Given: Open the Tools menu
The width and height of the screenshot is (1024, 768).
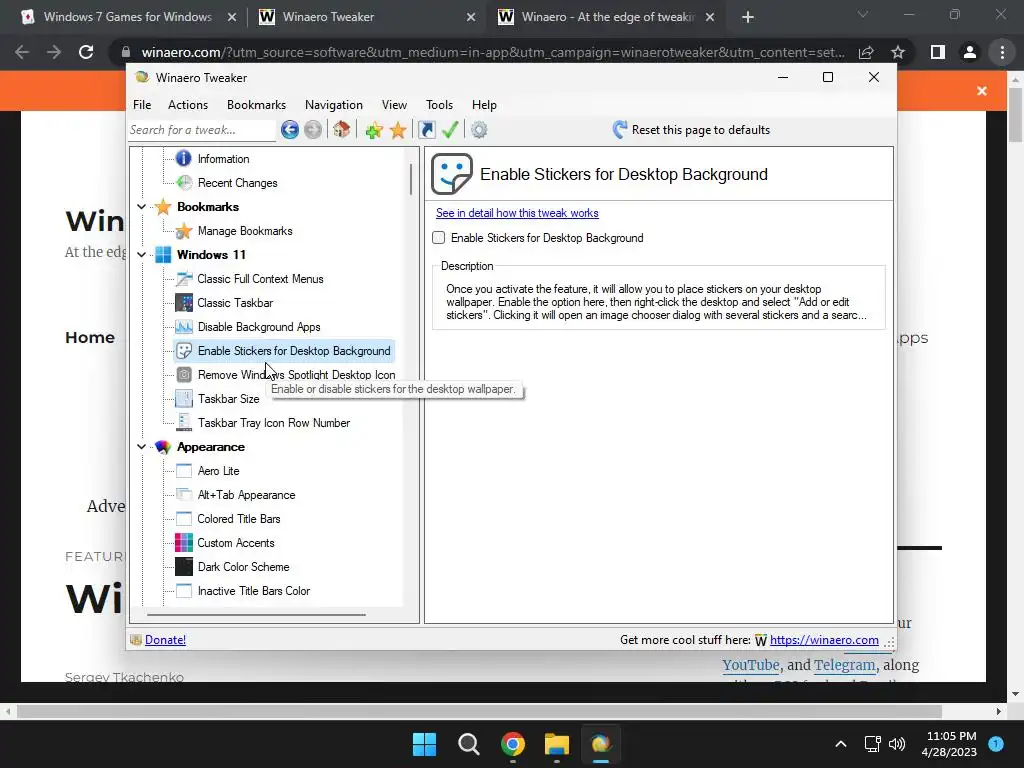Looking at the screenshot, I should coord(439,104).
